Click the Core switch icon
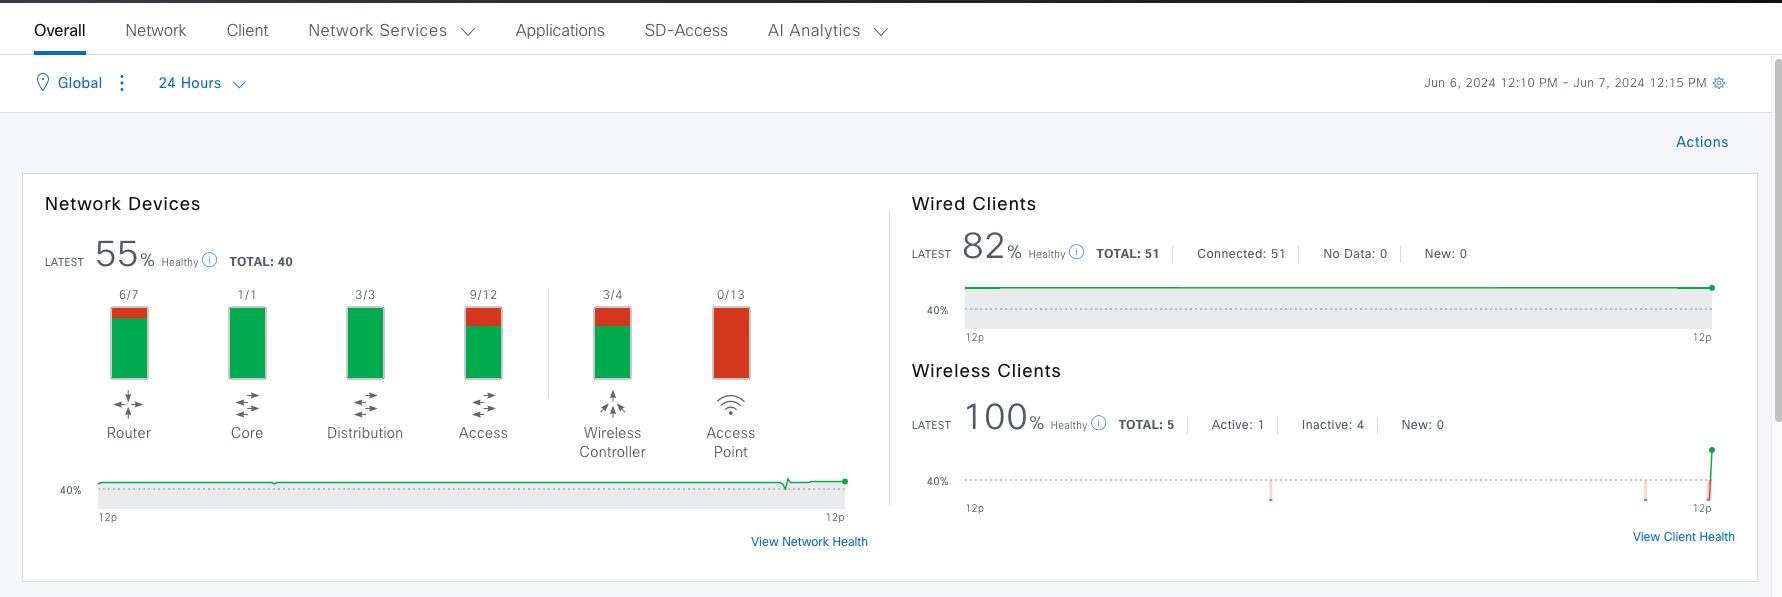 (x=247, y=404)
